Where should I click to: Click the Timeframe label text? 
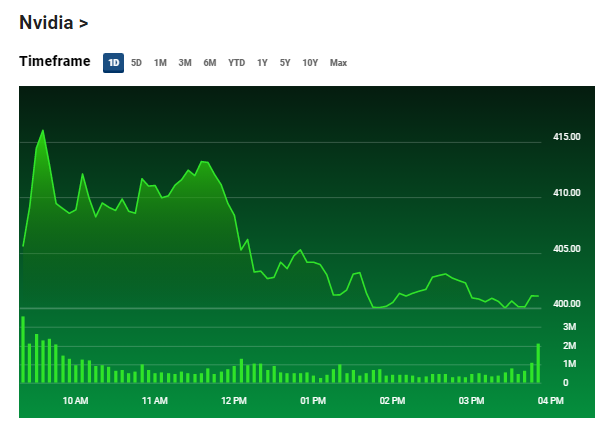click(x=55, y=62)
